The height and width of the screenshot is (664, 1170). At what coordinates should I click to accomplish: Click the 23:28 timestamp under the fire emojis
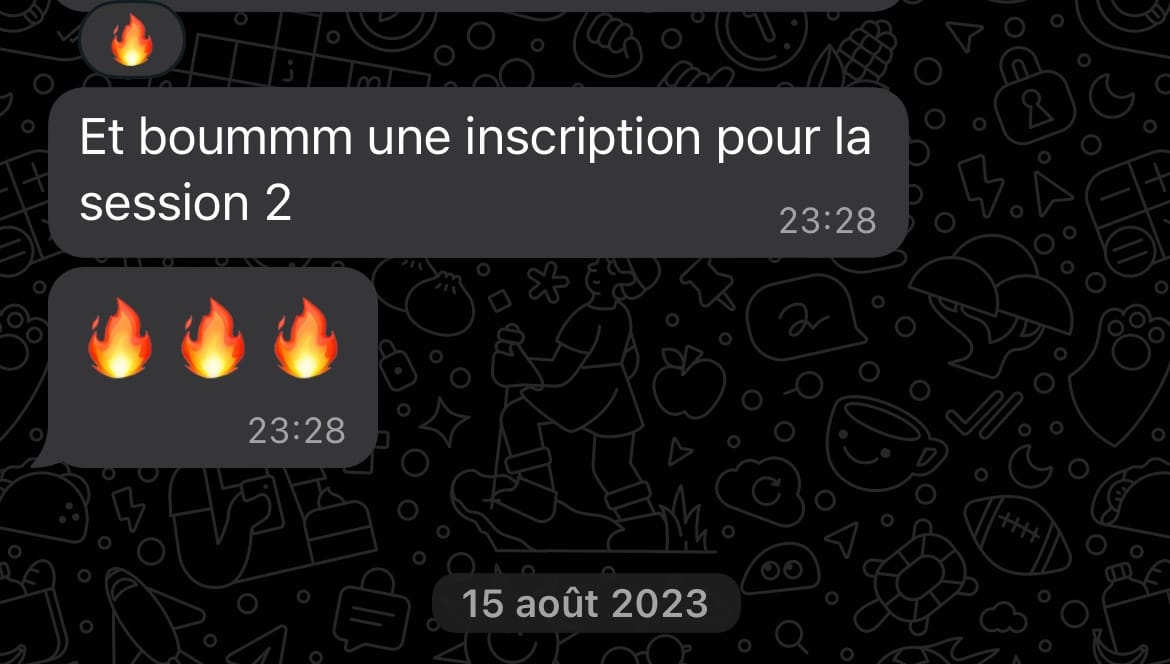[296, 430]
